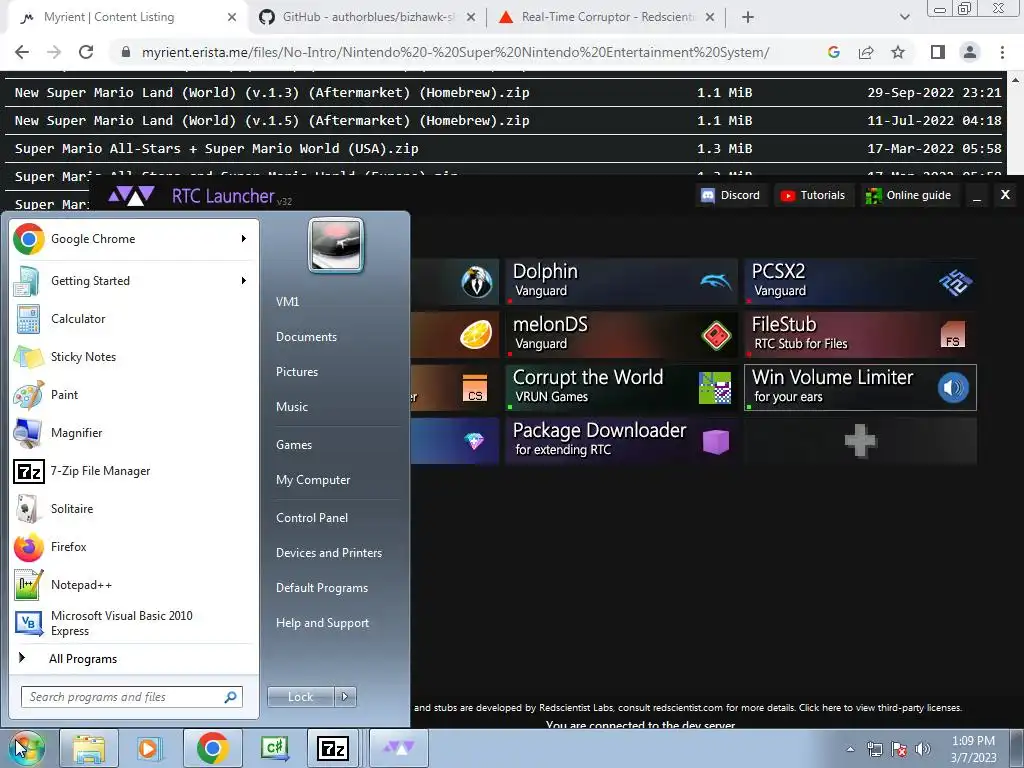The width and height of the screenshot is (1024, 768).
Task: Open a new Chrome tab
Action: (x=748, y=18)
